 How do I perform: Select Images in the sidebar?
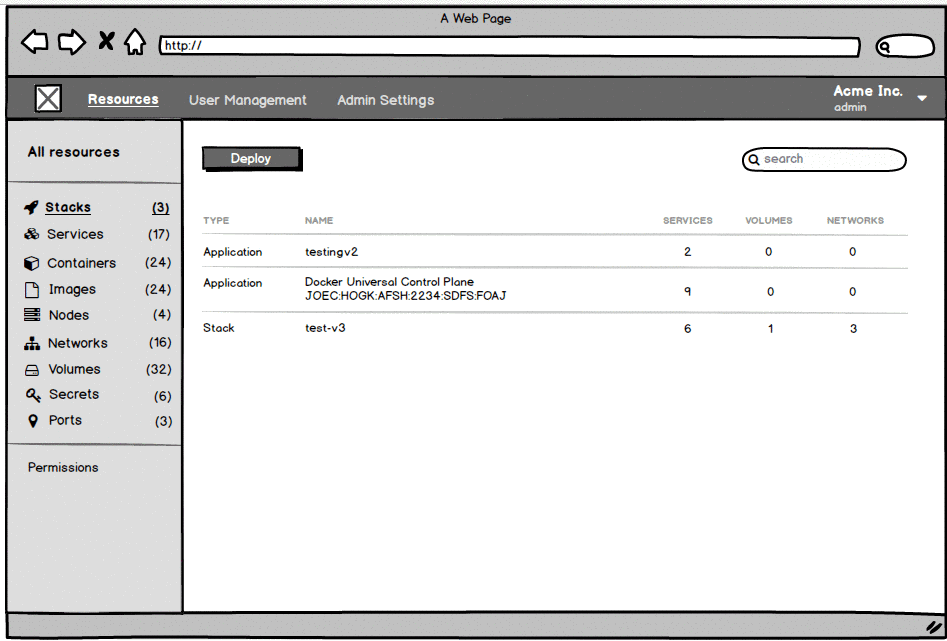pyautogui.click(x=72, y=290)
